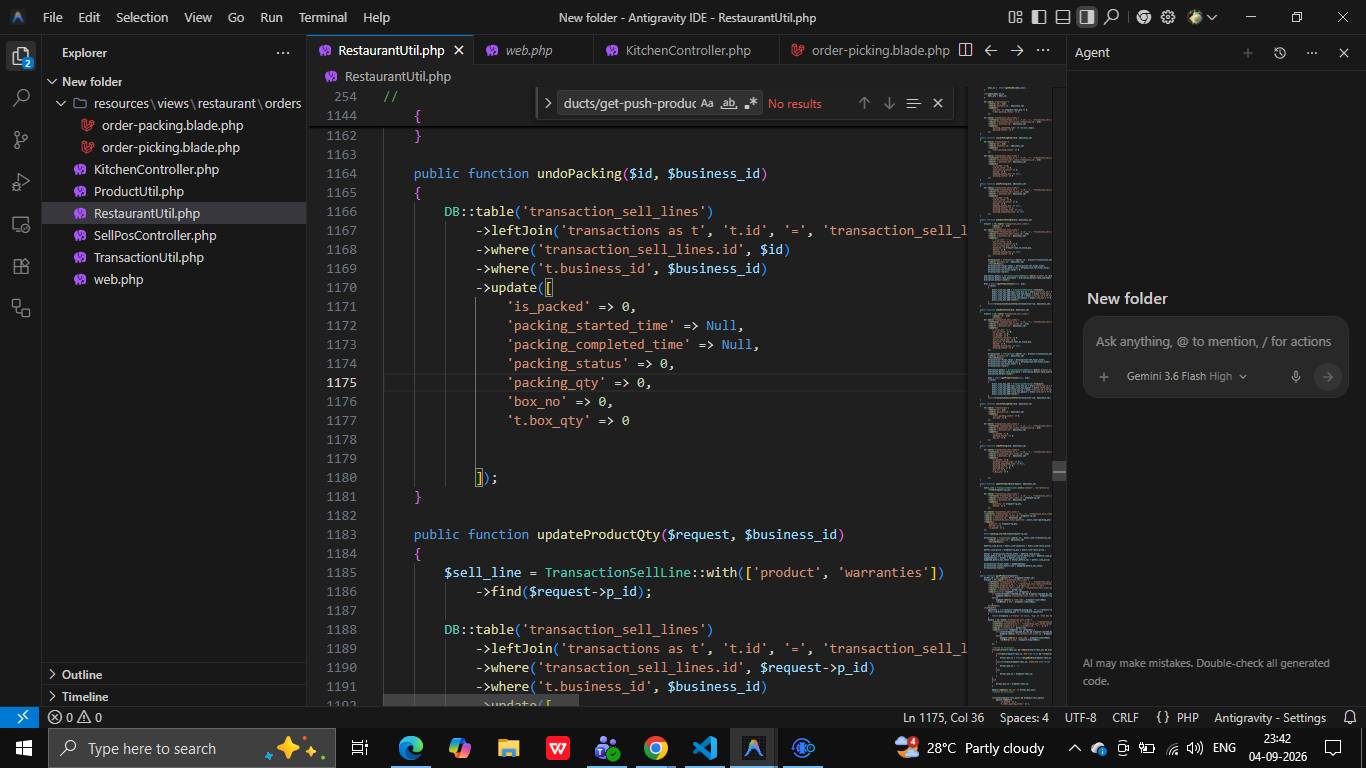1366x768 pixels.
Task: Click the editor vertical scrollbar thumb
Action: click(x=1059, y=470)
